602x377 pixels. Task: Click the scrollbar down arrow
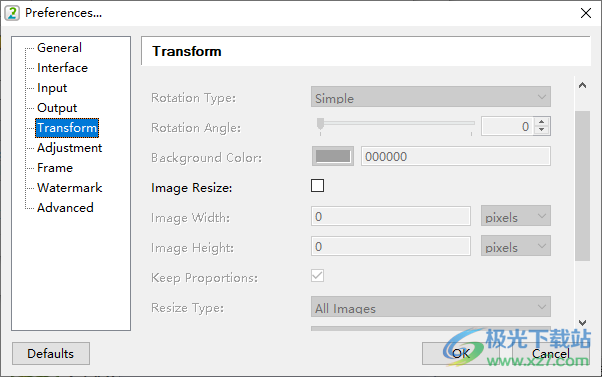pos(582,323)
